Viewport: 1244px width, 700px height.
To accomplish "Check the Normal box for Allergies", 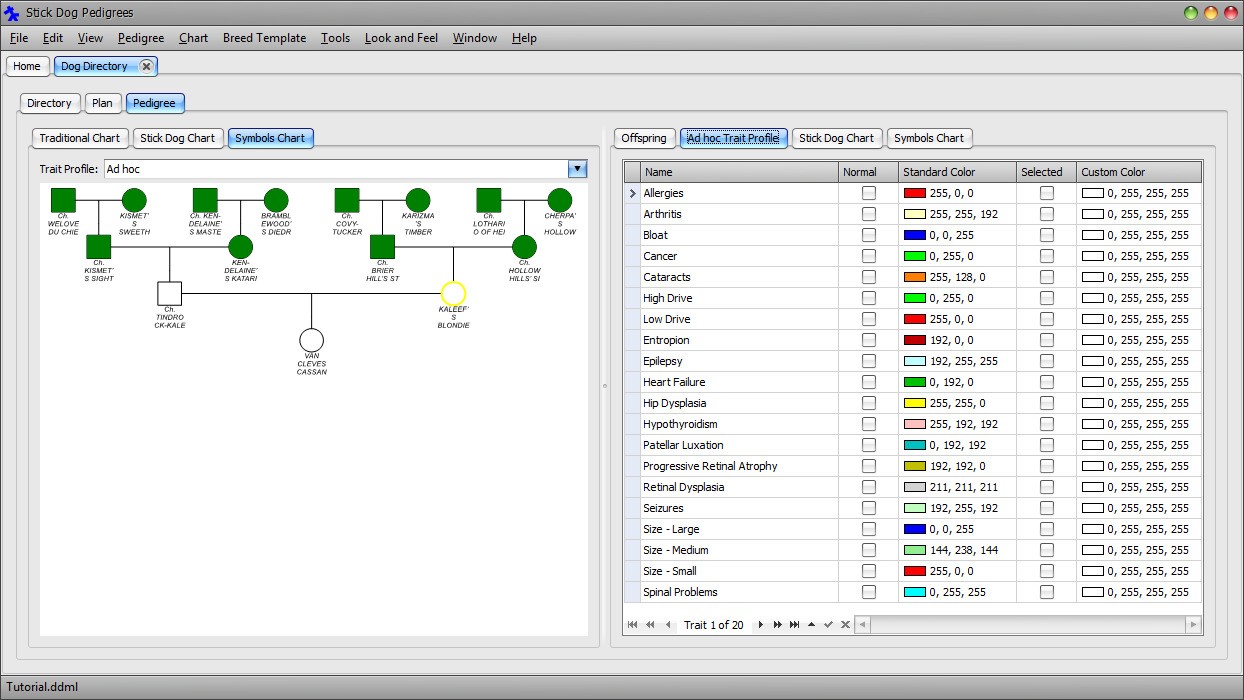I will pos(868,193).
